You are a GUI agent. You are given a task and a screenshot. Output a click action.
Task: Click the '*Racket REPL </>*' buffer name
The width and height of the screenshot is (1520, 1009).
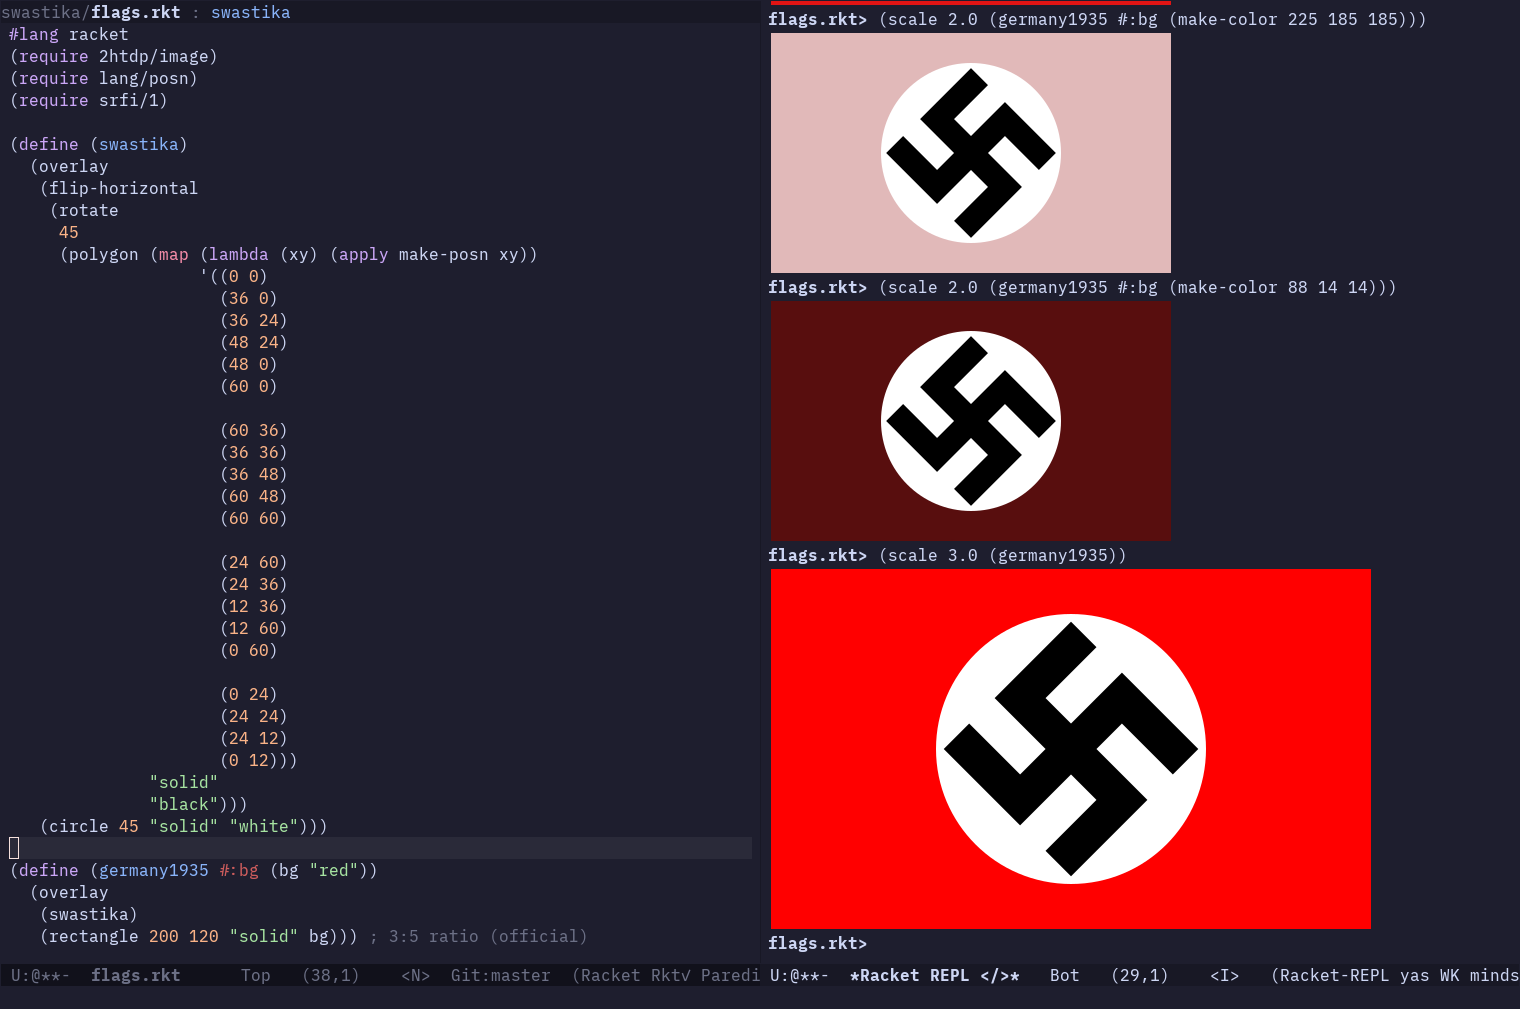935,975
